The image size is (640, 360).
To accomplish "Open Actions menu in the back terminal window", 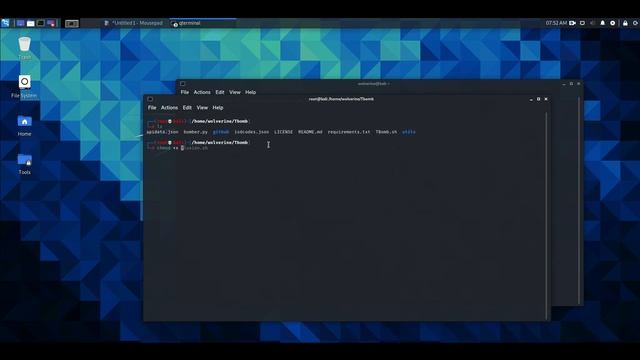I will pyautogui.click(x=202, y=92).
